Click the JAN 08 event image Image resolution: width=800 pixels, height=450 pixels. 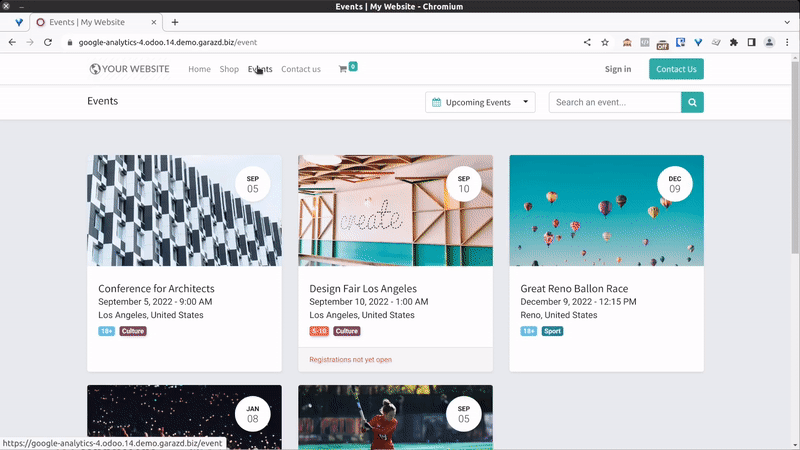pos(184,417)
